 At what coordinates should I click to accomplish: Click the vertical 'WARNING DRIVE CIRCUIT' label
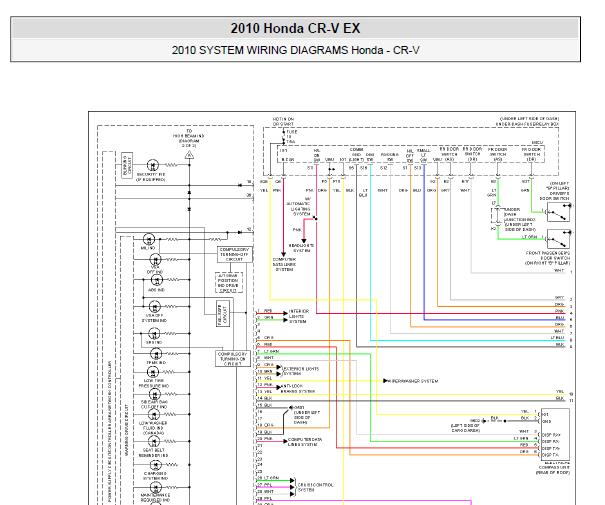127,430
